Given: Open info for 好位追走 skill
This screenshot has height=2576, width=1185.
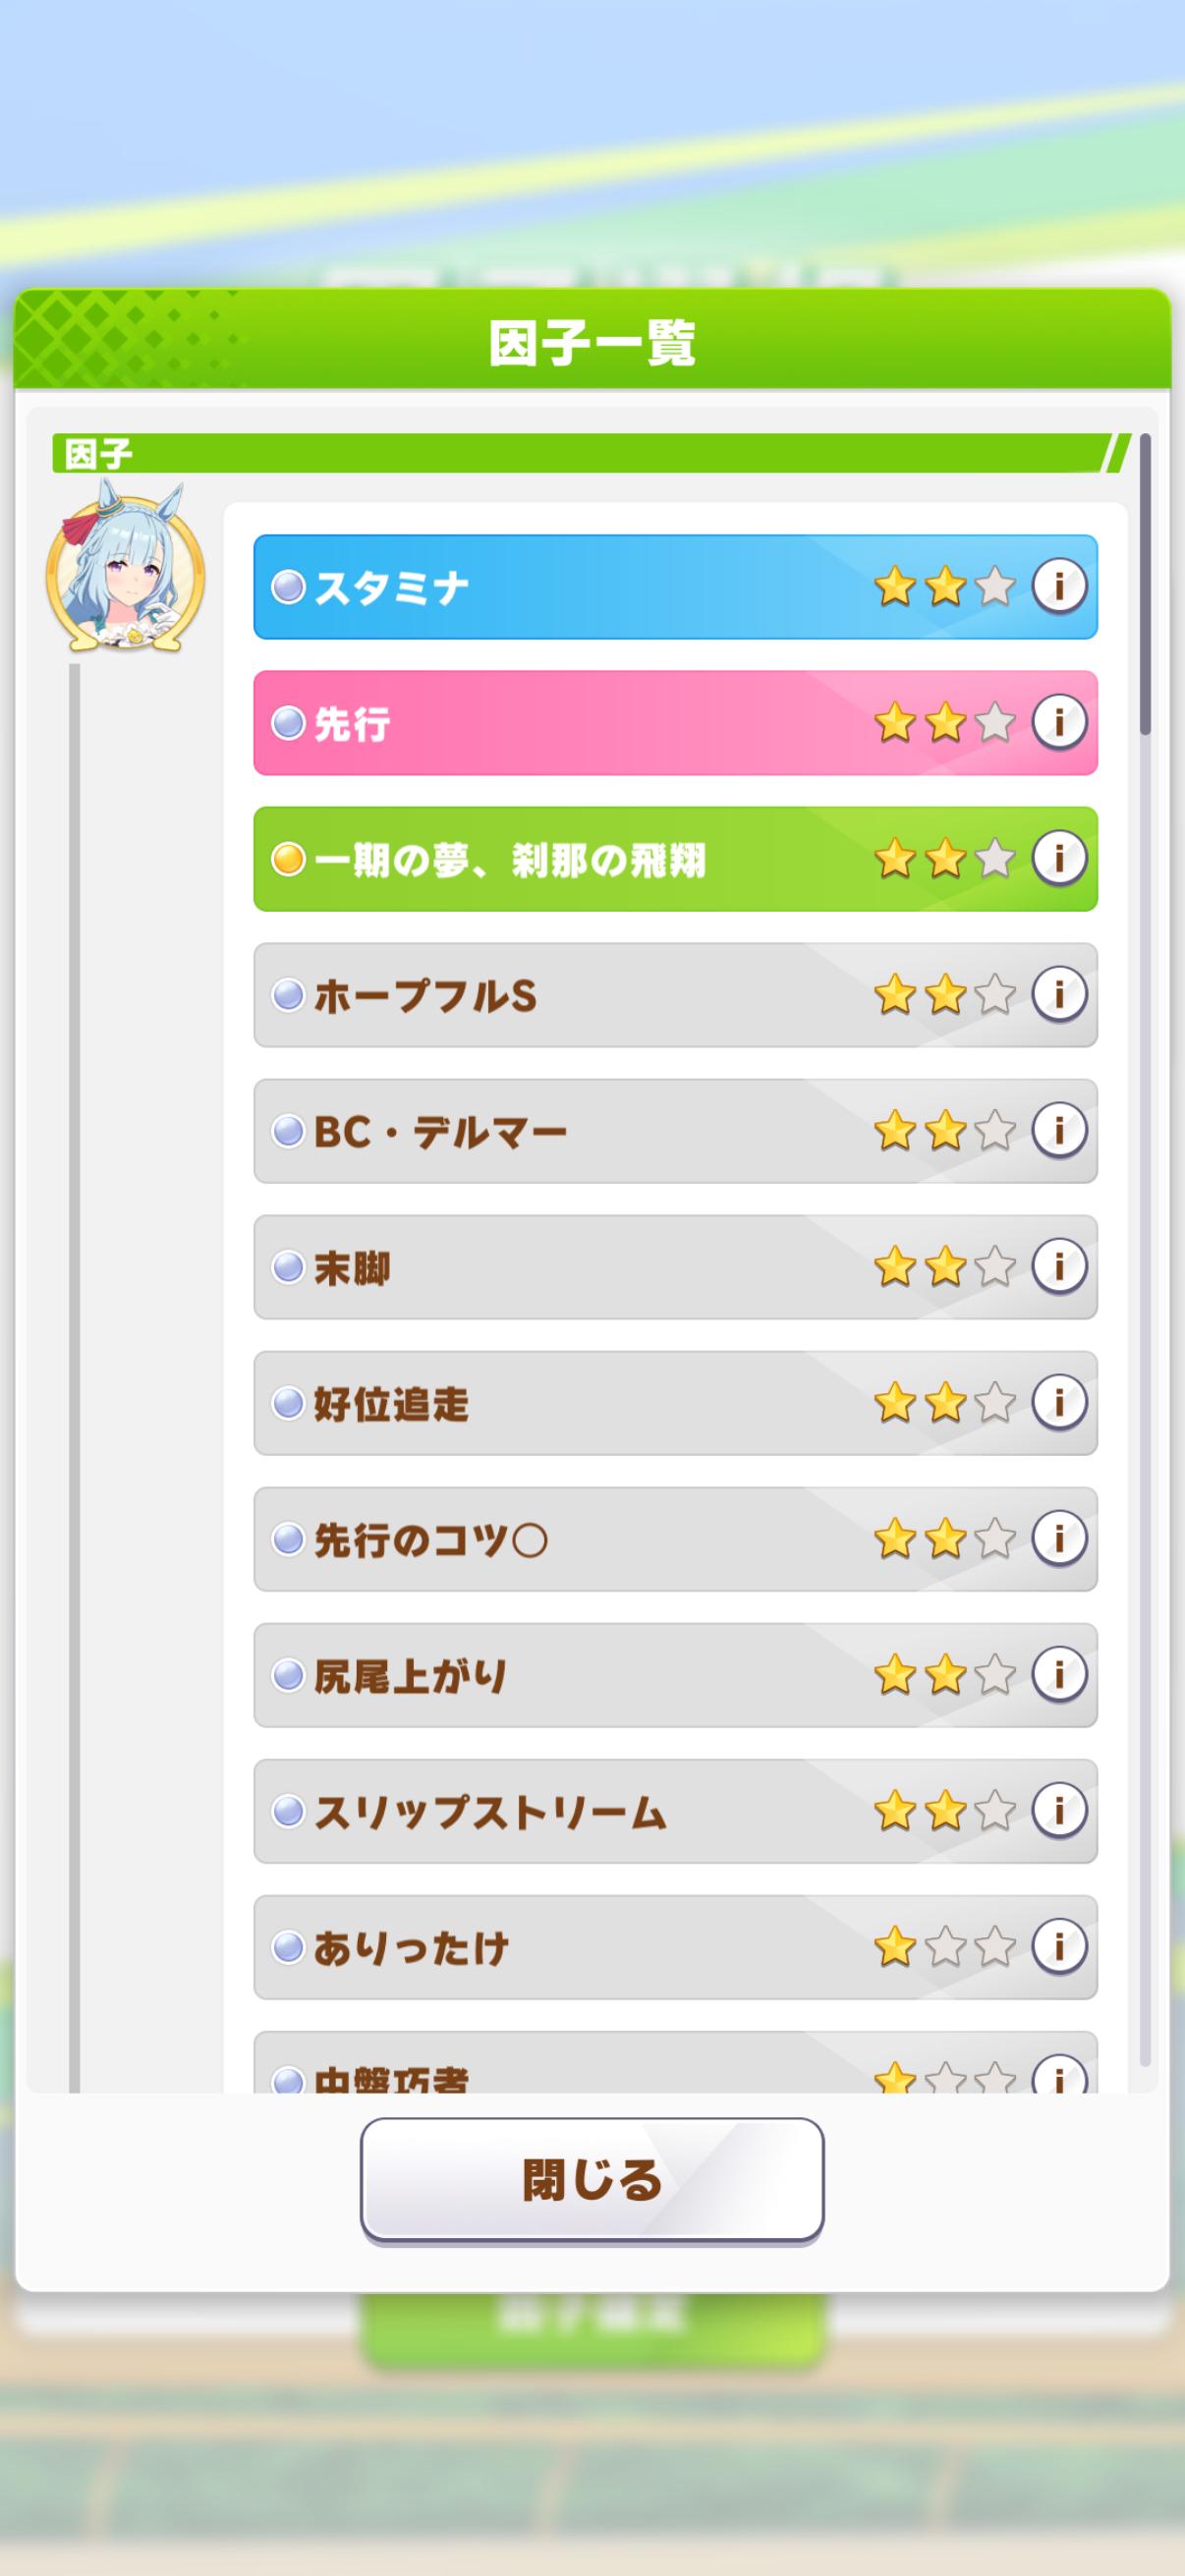Looking at the screenshot, I should [1058, 1402].
